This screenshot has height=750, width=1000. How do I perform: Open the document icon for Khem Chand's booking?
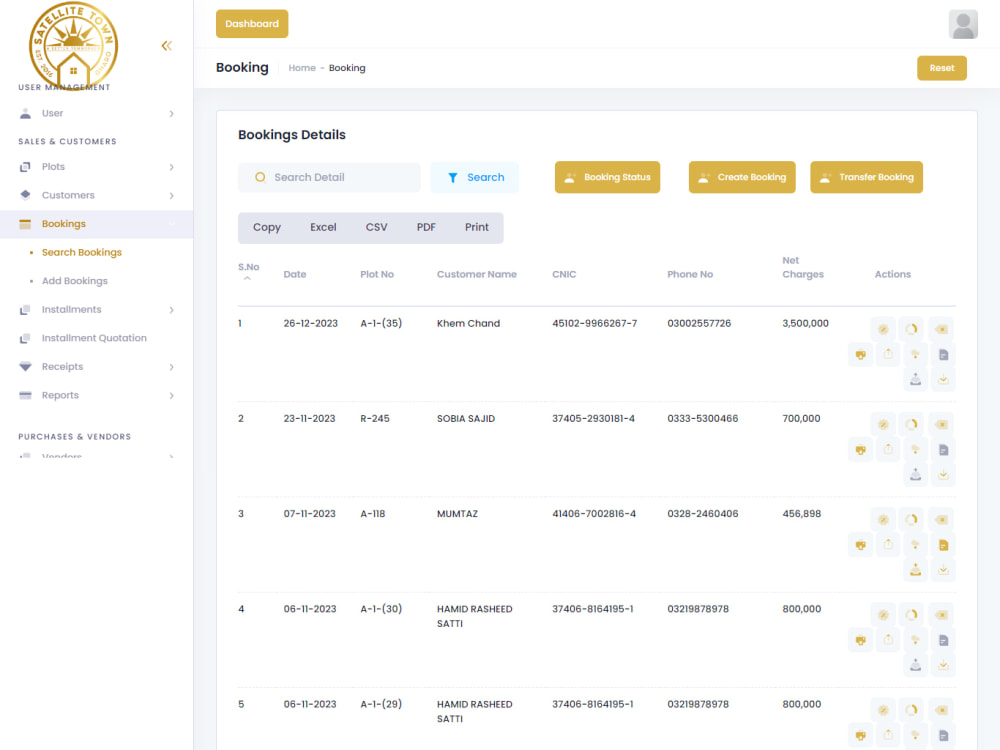tap(943, 355)
